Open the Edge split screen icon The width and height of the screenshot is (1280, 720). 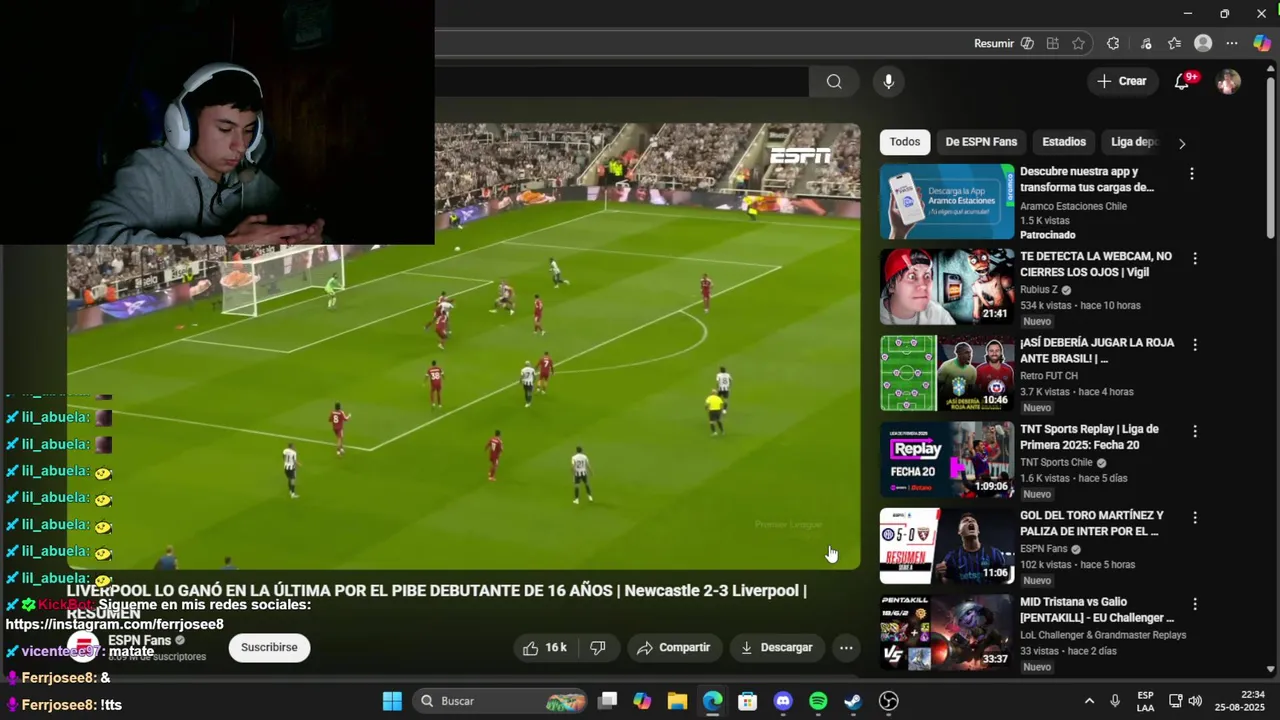(1053, 43)
